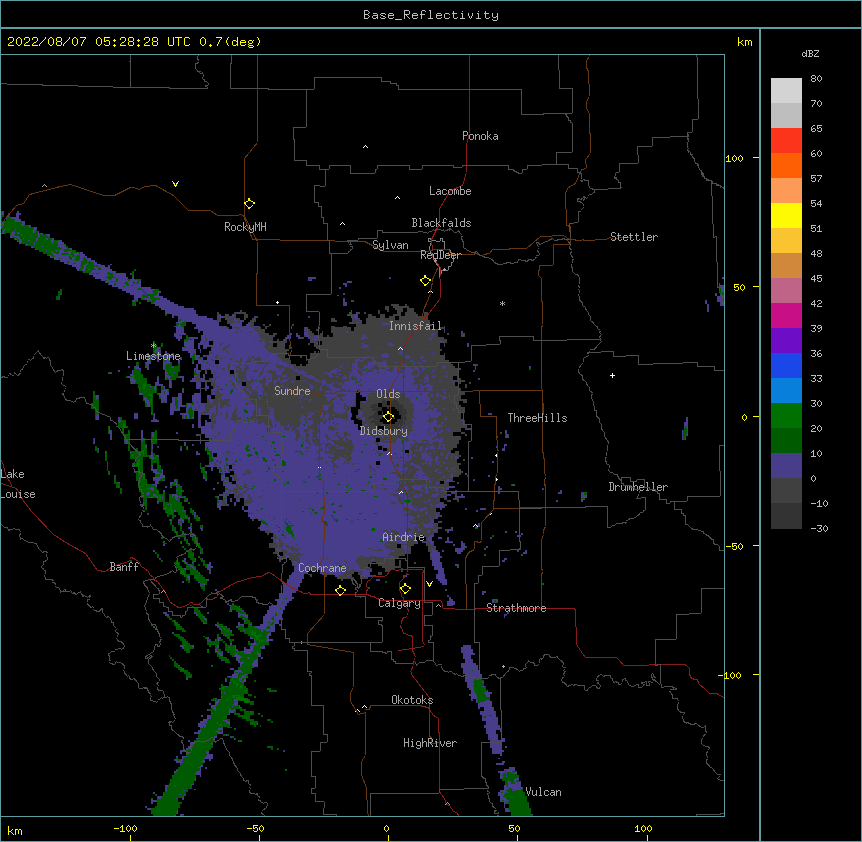The width and height of the screenshot is (862, 842).
Task: Click the Innisfail city label
Action: pyautogui.click(x=415, y=326)
